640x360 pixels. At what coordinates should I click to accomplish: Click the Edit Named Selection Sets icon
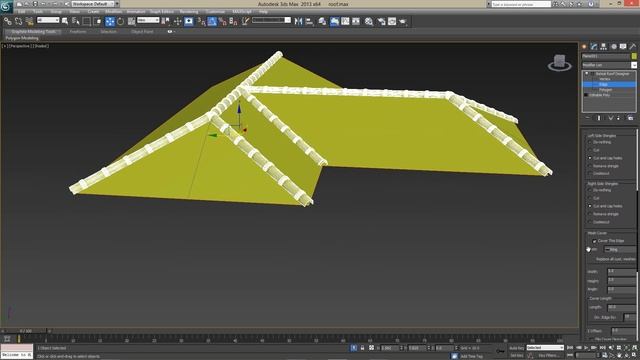[245, 21]
